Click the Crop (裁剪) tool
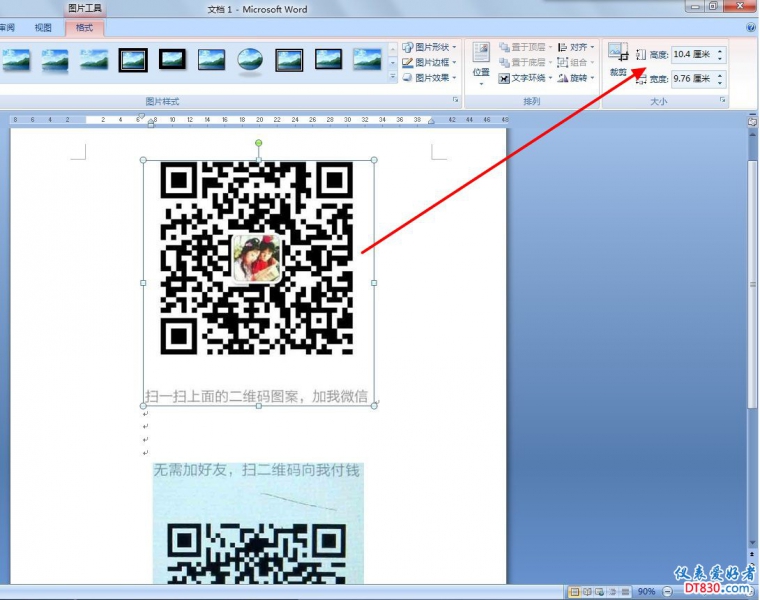The height and width of the screenshot is (600, 760). point(617,60)
